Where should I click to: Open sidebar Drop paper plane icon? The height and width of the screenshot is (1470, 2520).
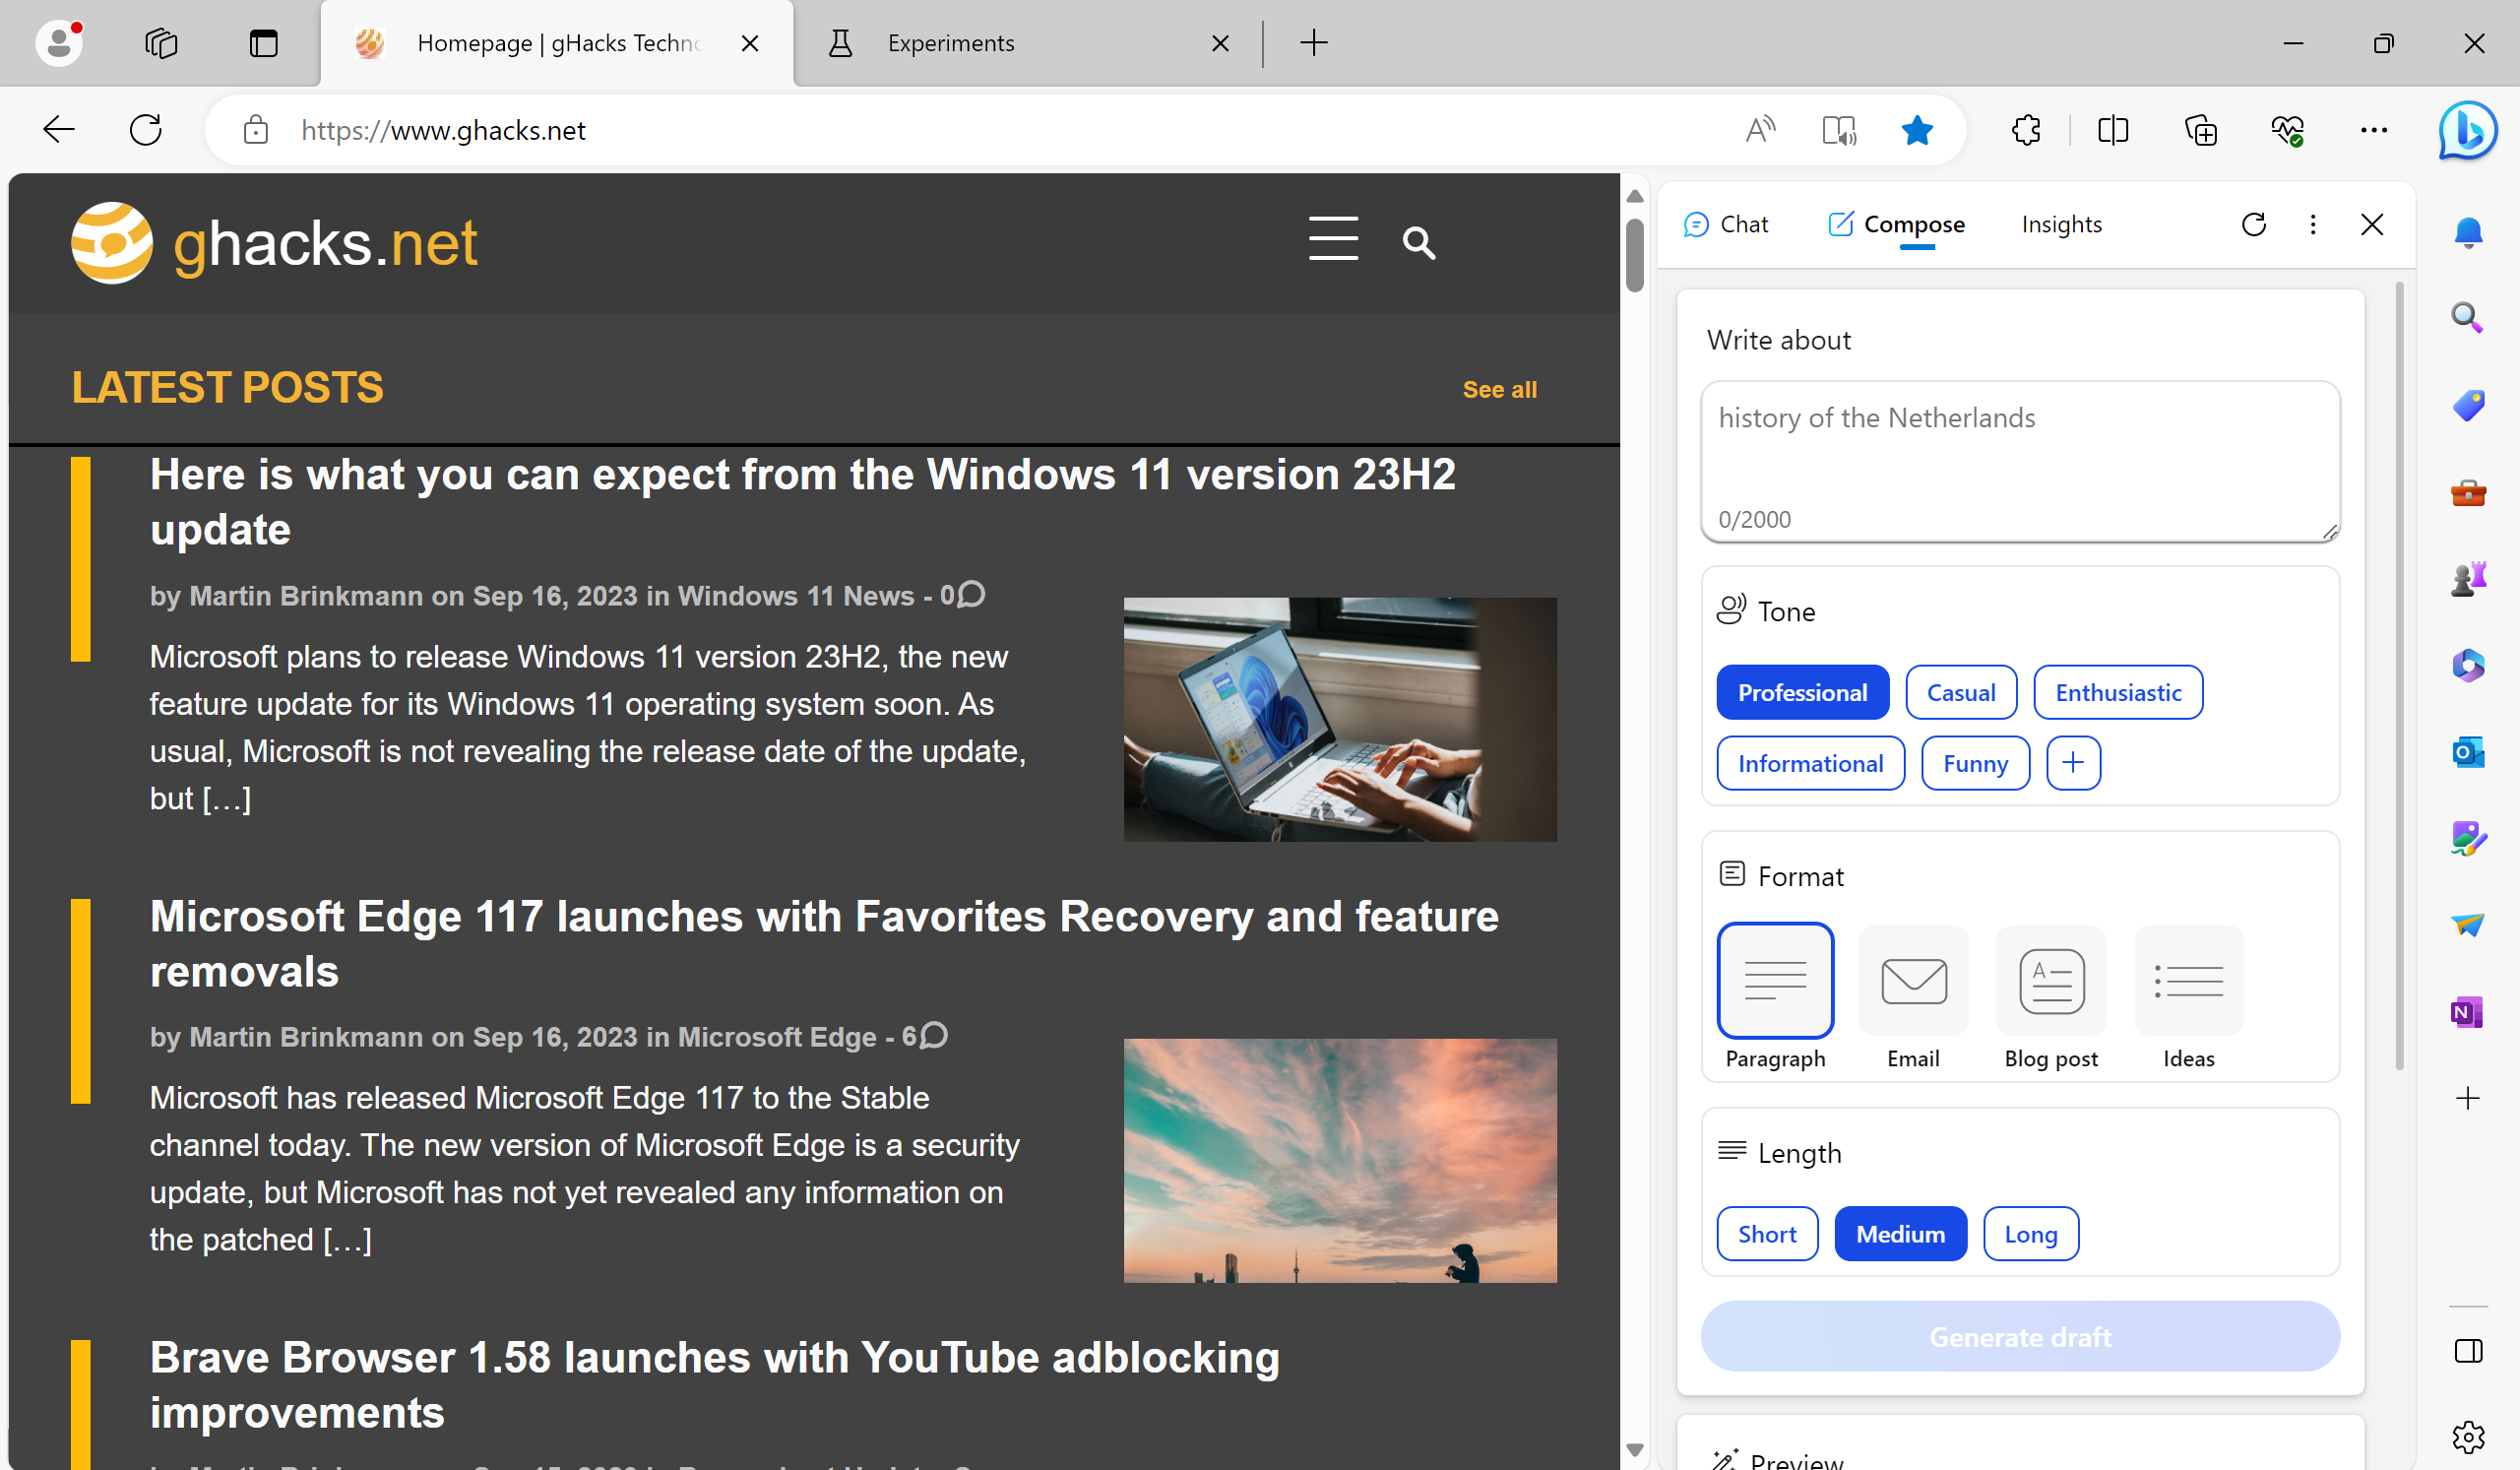tap(2467, 926)
